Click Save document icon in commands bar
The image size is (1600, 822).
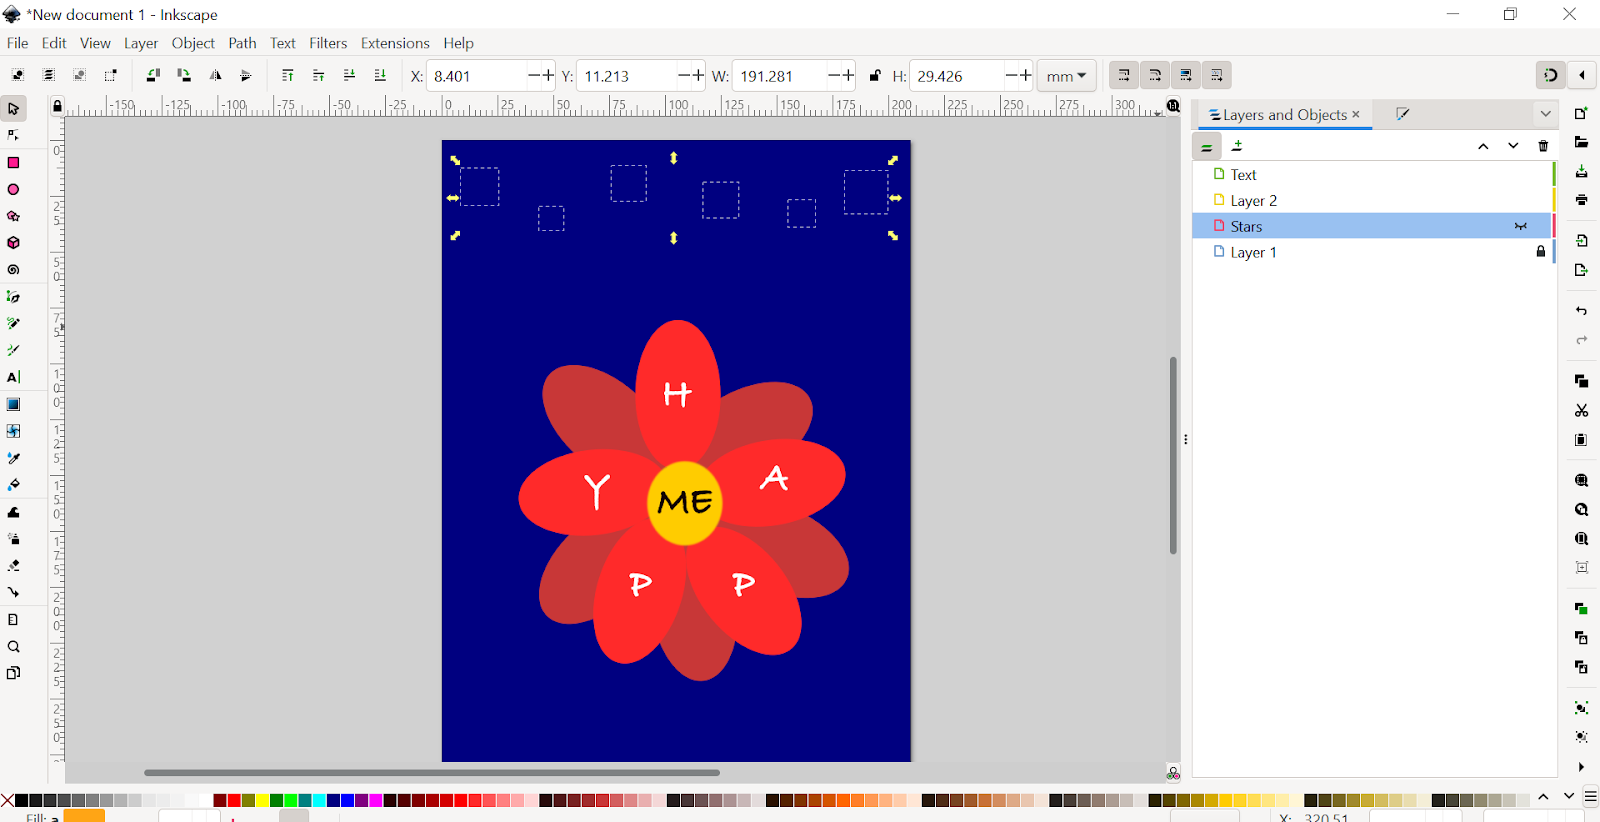[1581, 172]
